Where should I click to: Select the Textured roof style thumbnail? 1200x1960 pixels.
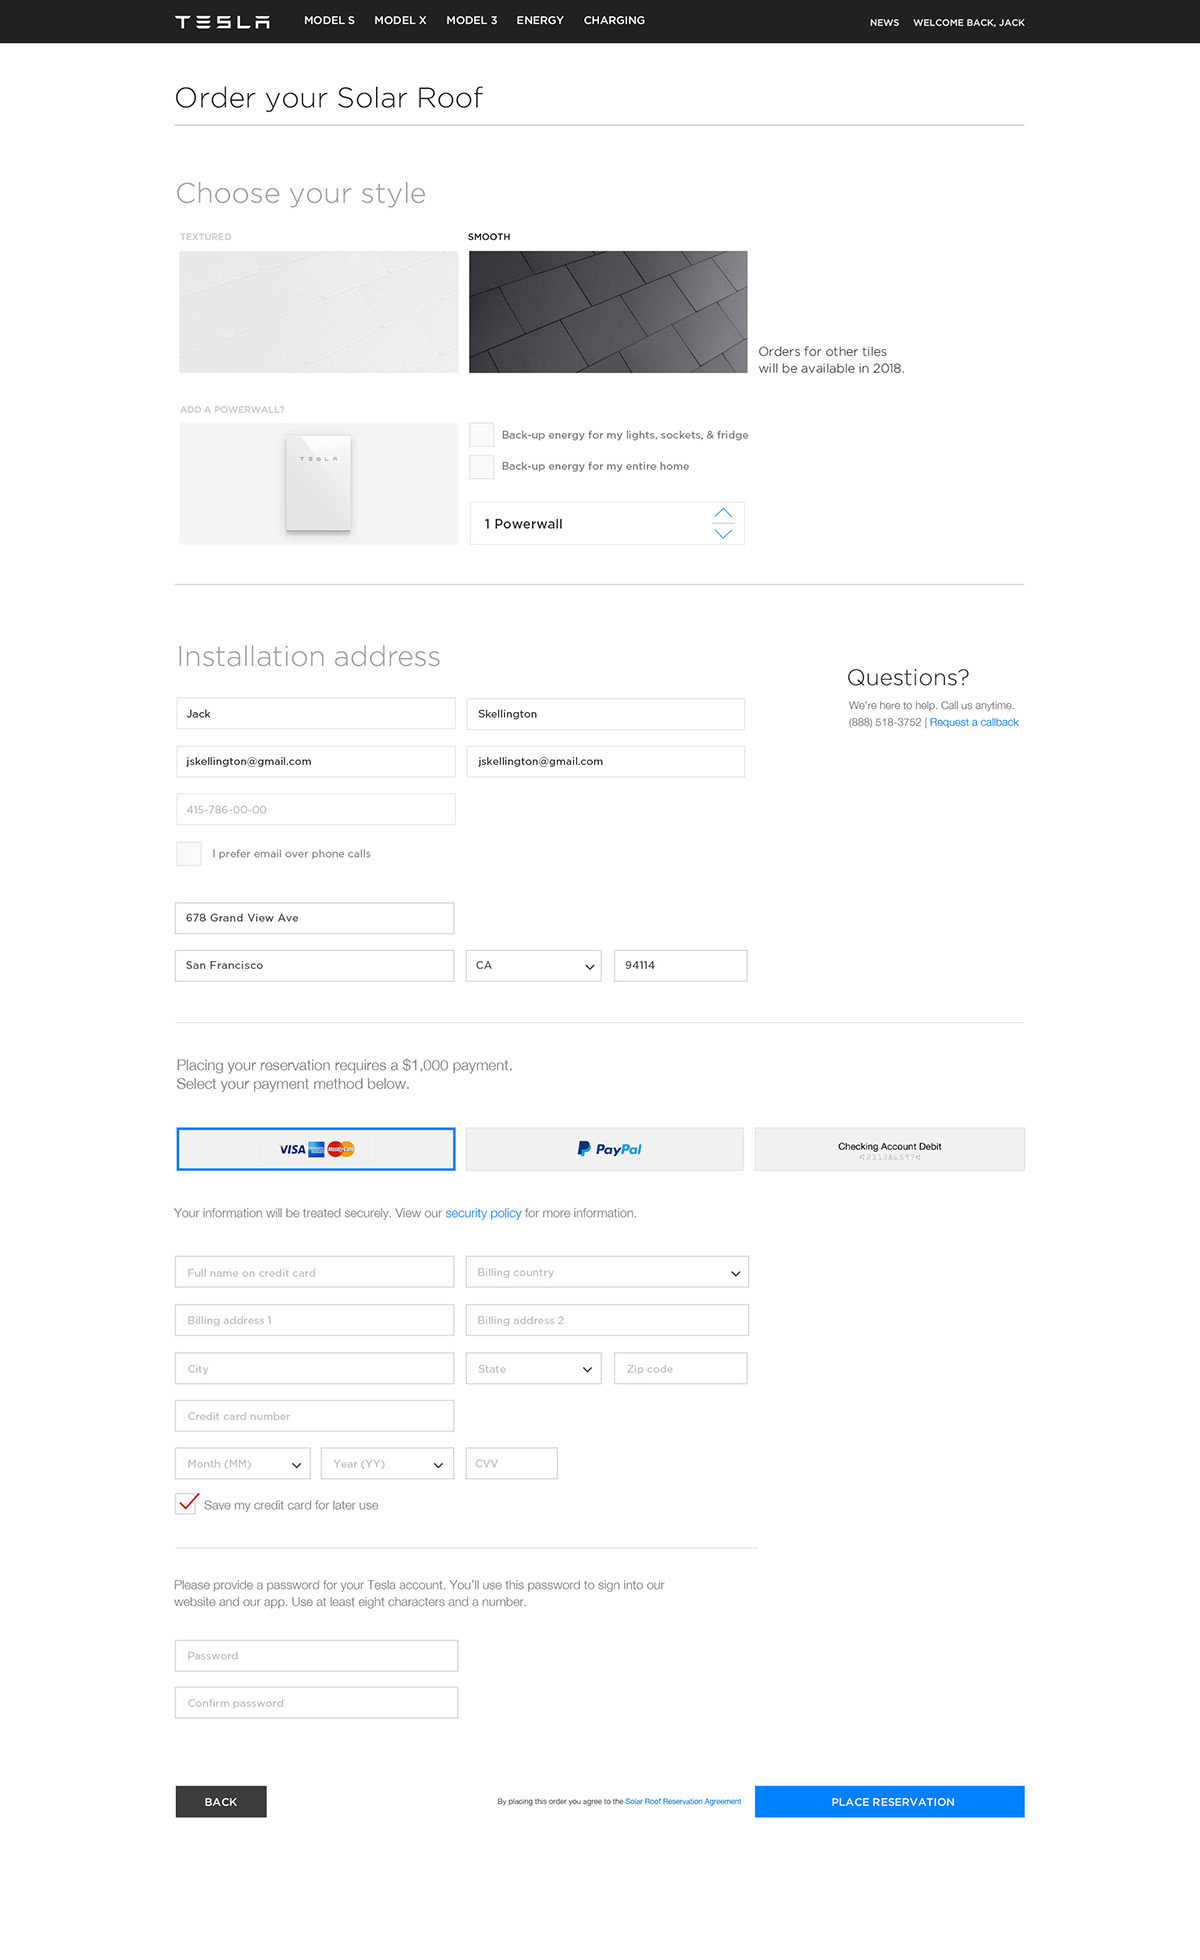pyautogui.click(x=319, y=312)
